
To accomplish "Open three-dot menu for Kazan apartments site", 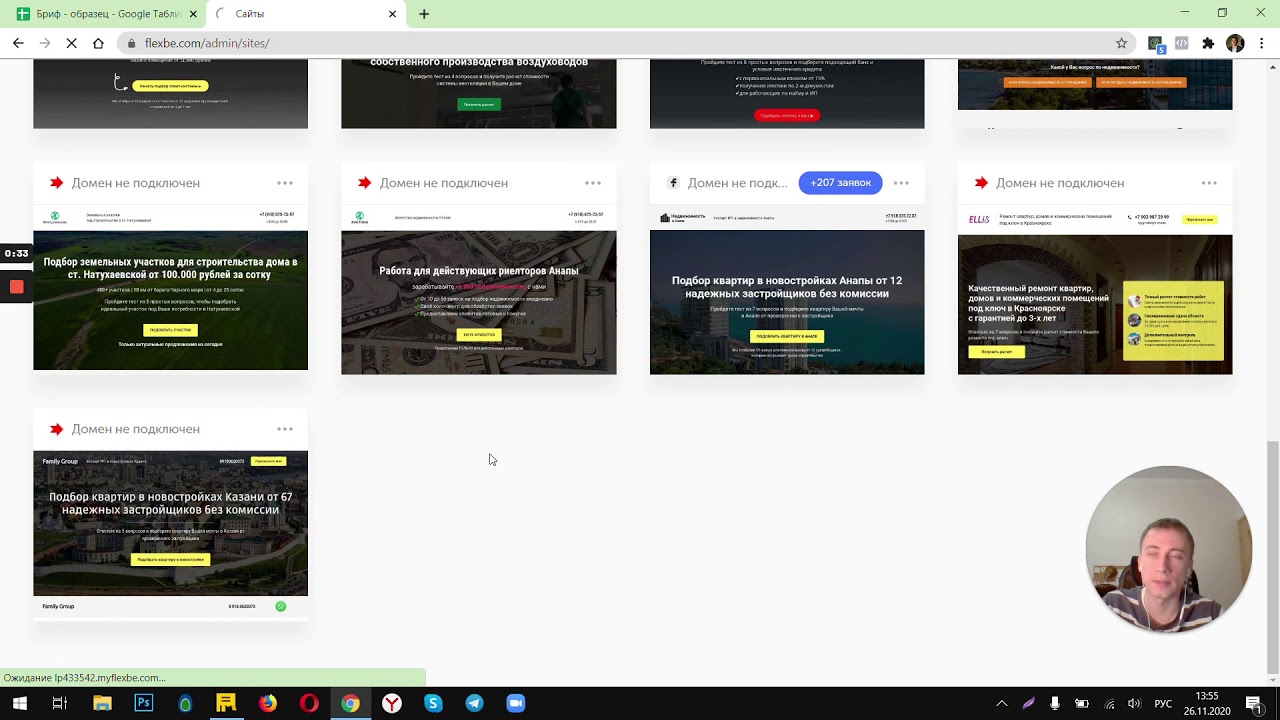I will tap(285, 429).
